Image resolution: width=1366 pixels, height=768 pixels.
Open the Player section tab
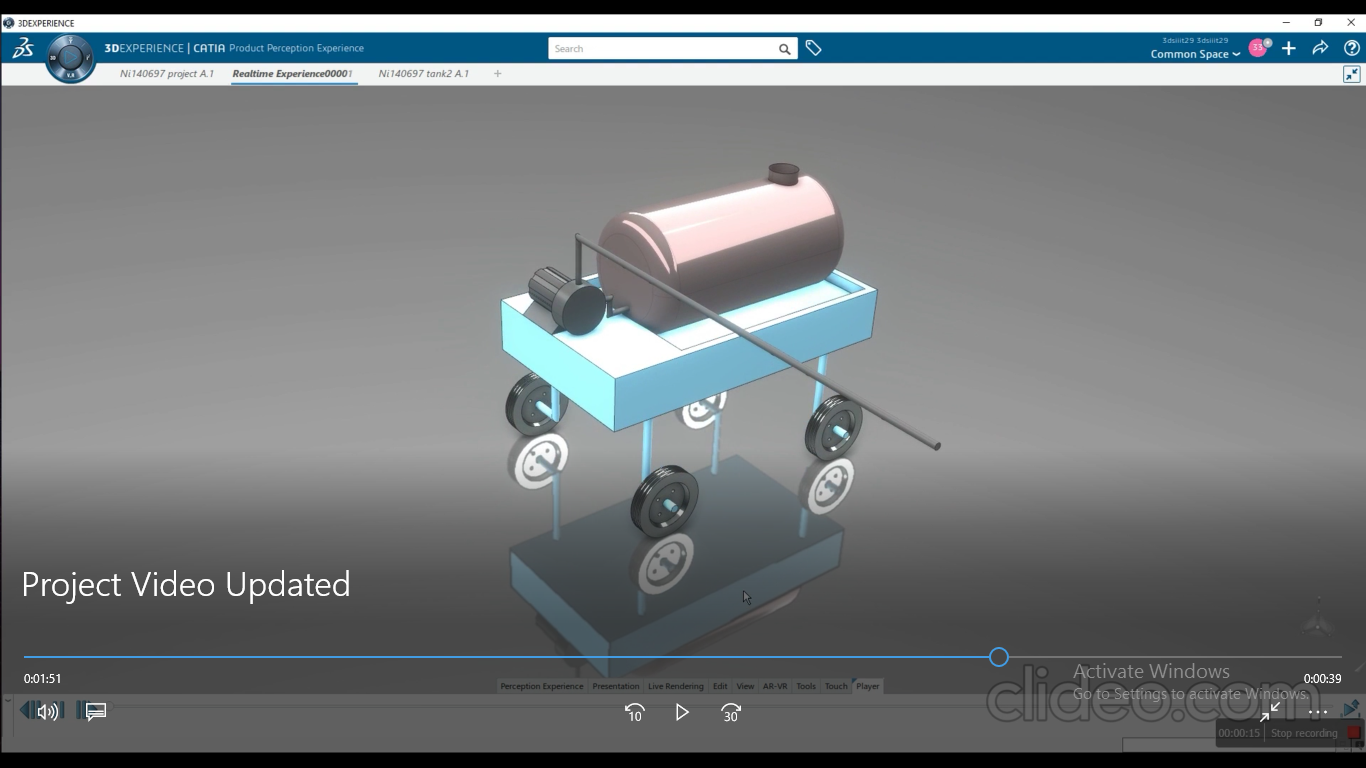tap(868, 686)
